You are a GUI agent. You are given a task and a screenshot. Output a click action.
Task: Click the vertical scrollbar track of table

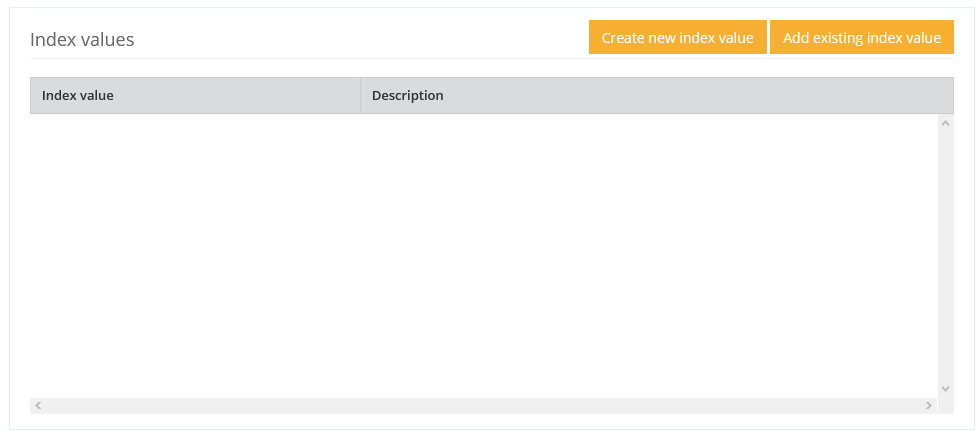click(945, 255)
